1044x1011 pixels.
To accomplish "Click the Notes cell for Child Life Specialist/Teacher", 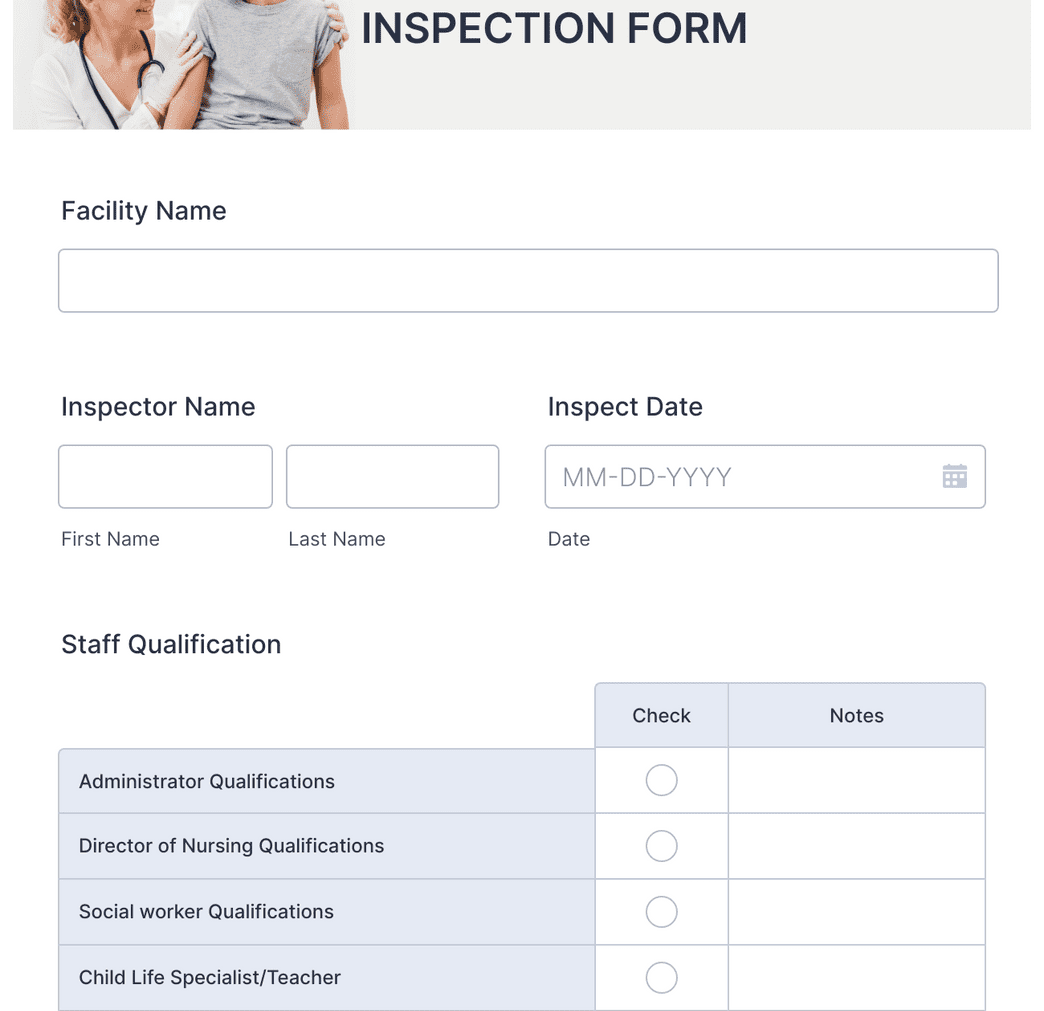I will click(856, 977).
